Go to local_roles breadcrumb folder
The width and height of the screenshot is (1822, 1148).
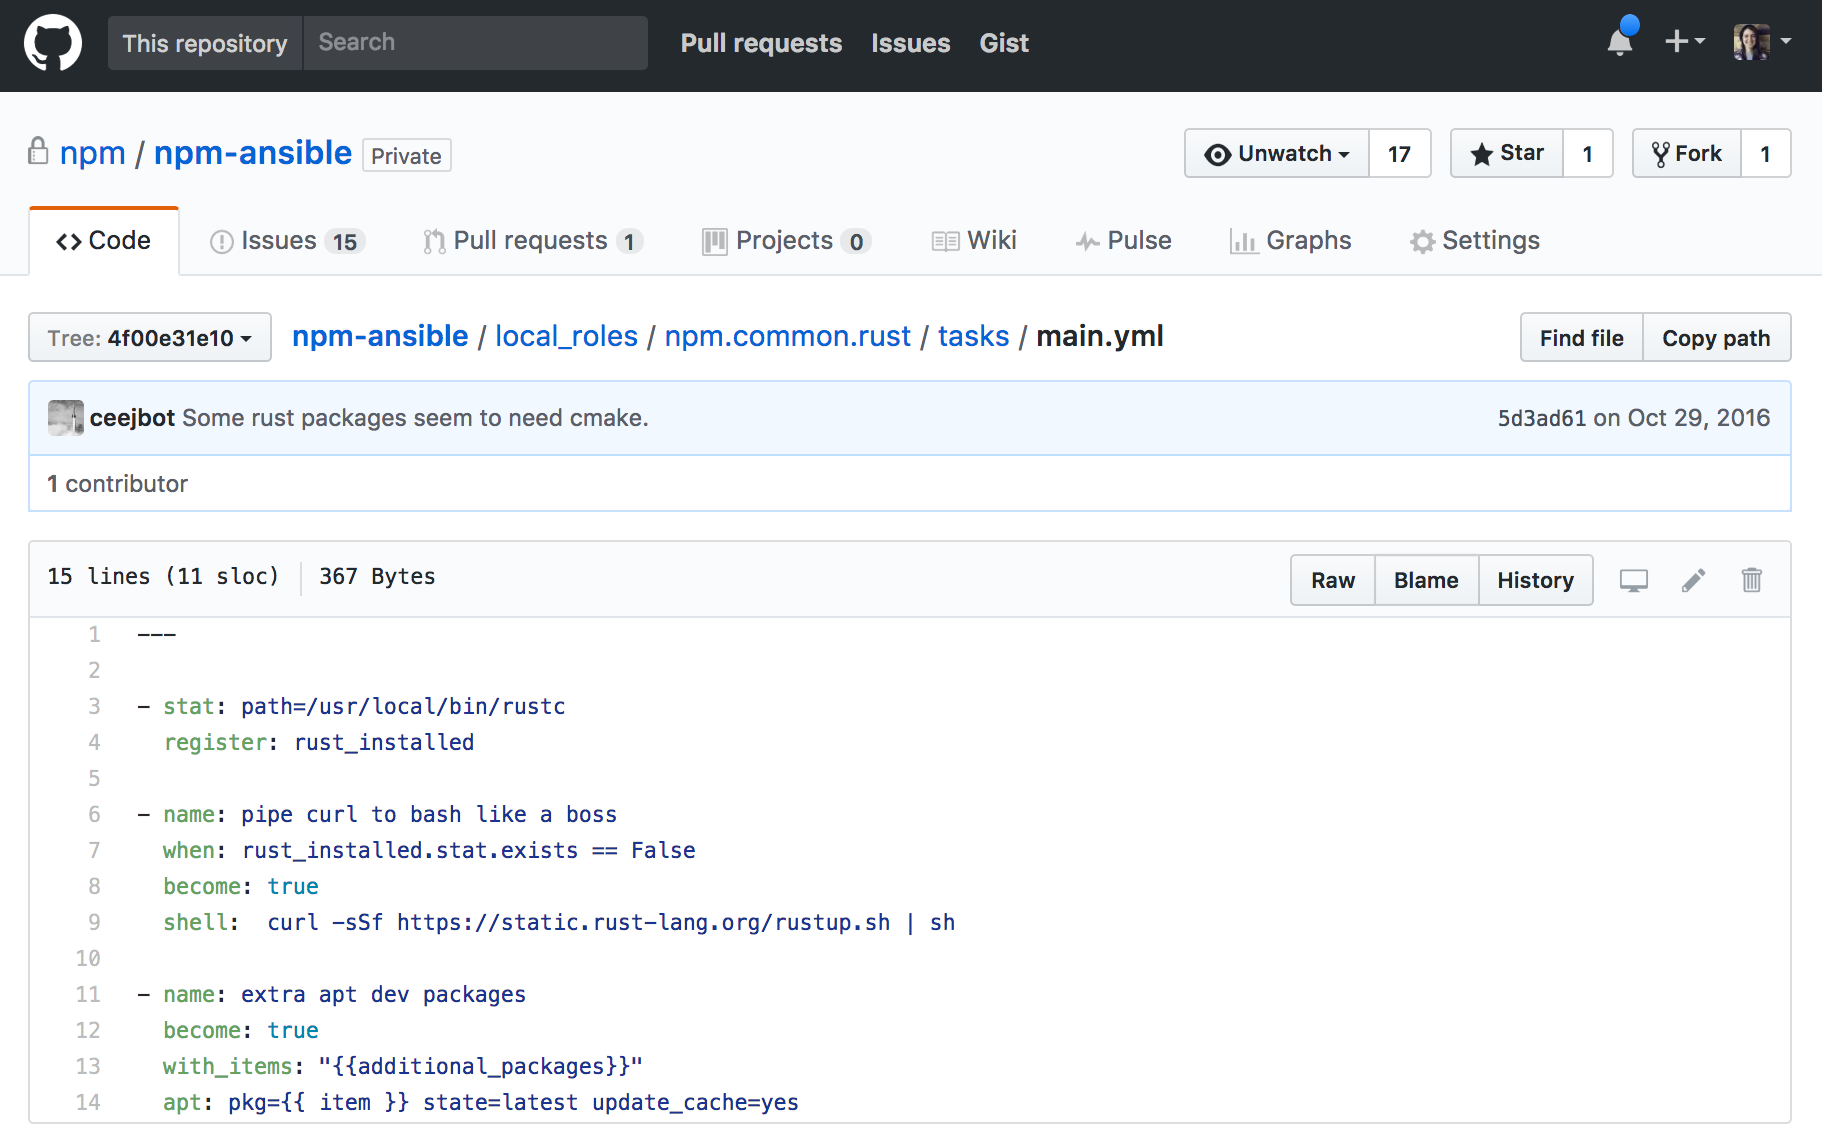tap(566, 336)
